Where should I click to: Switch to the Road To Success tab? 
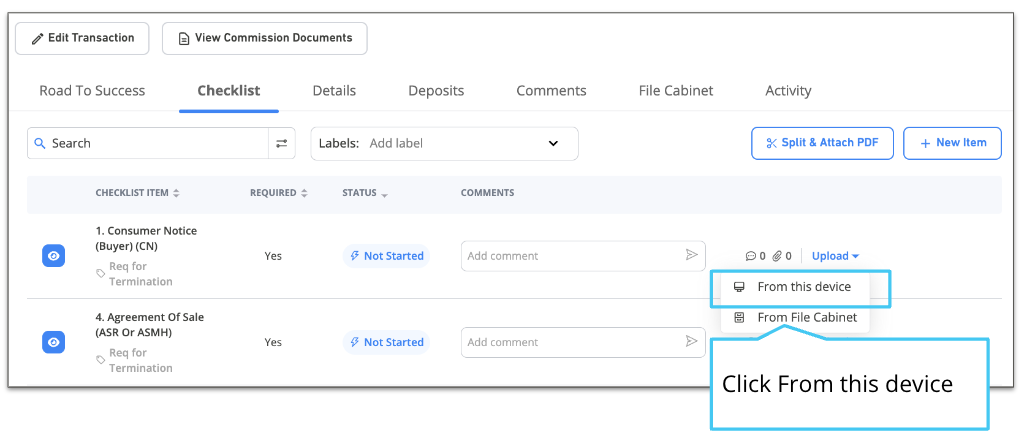pos(92,90)
